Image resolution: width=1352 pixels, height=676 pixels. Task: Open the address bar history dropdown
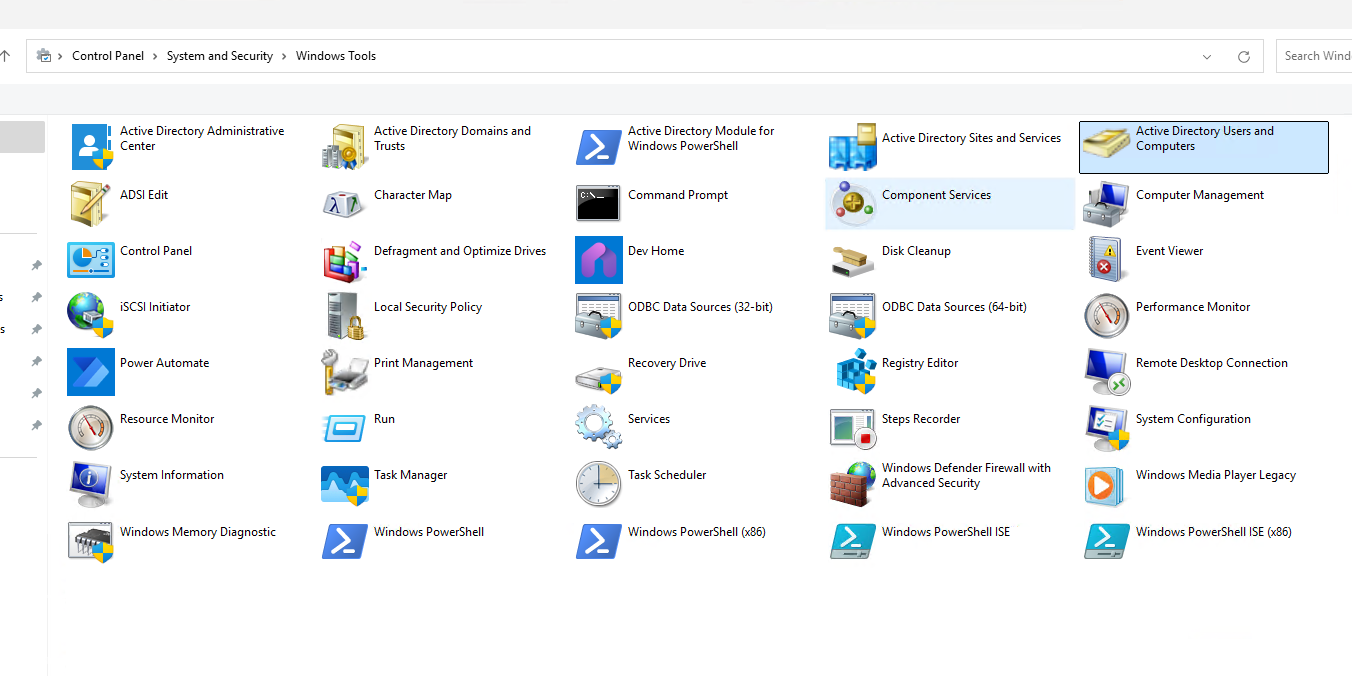click(x=1207, y=56)
